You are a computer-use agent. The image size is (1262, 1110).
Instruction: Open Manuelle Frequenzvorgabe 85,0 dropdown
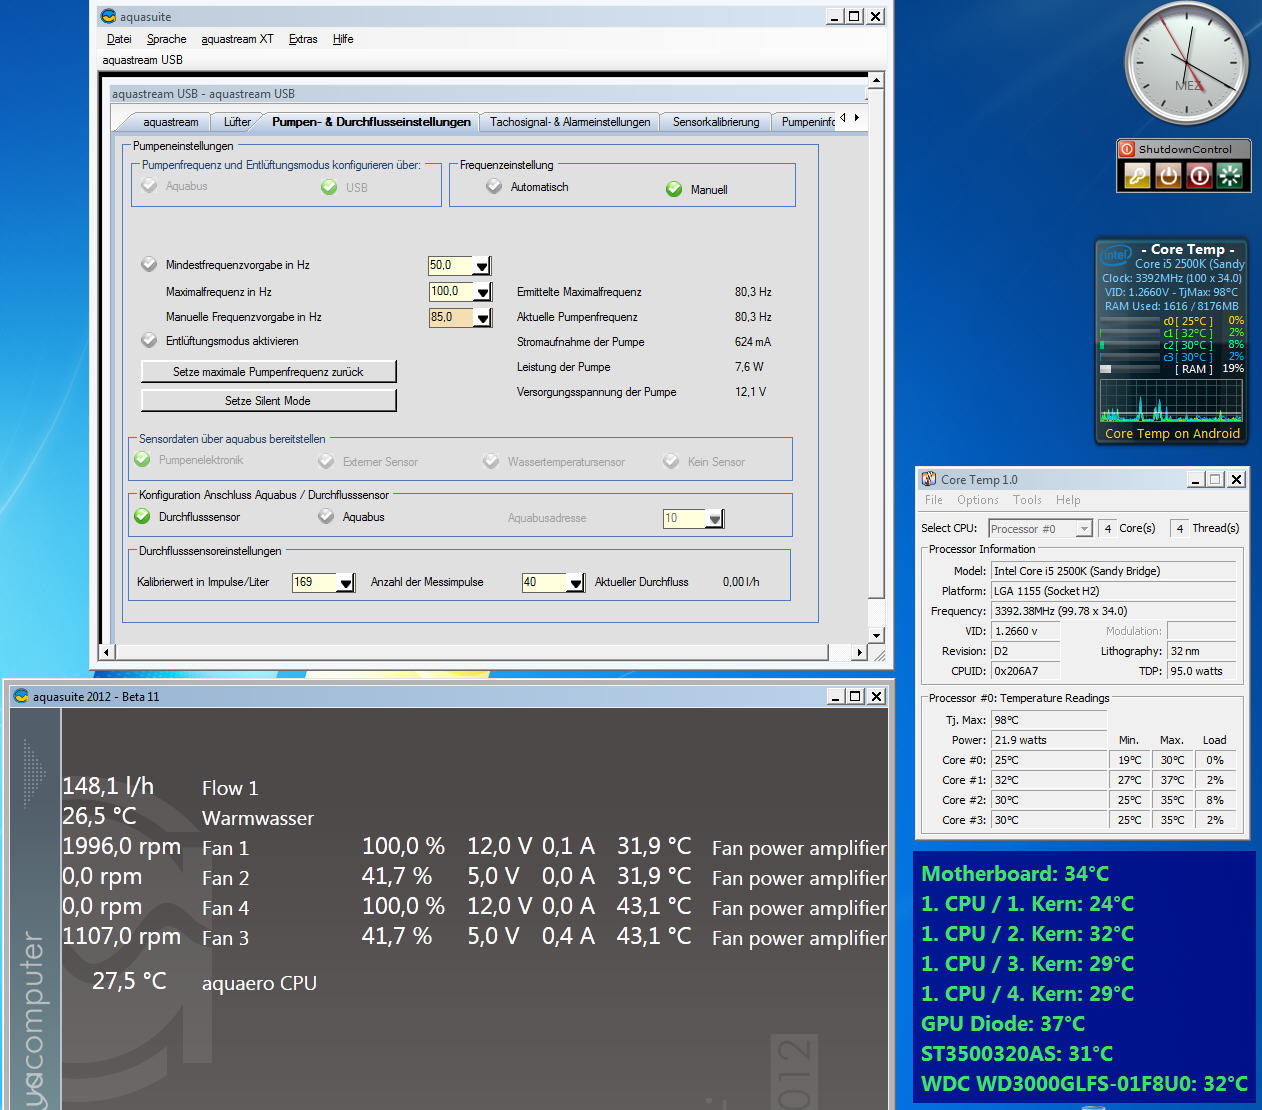pos(482,318)
